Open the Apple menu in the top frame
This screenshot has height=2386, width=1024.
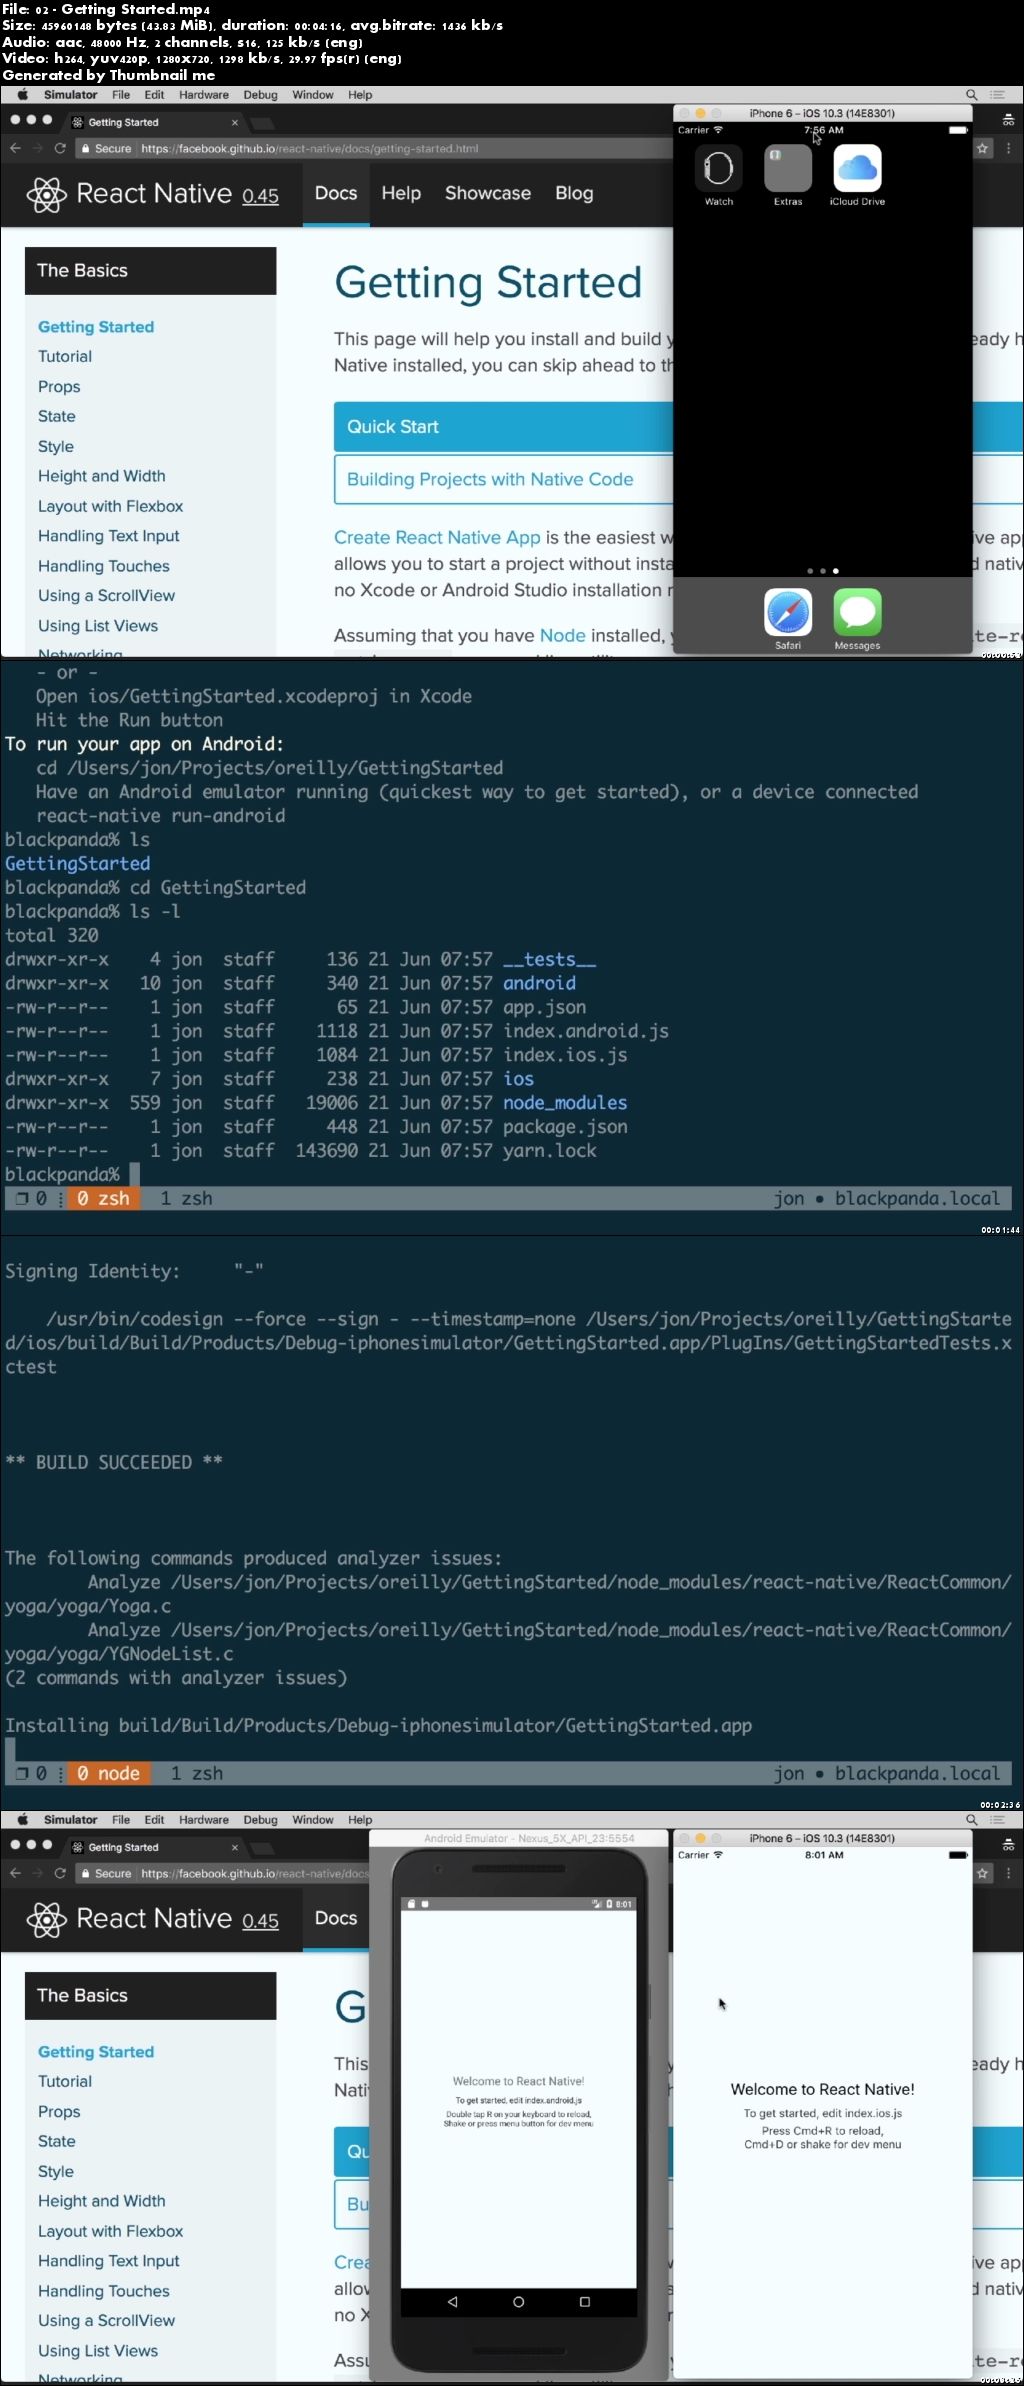pyautogui.click(x=23, y=95)
